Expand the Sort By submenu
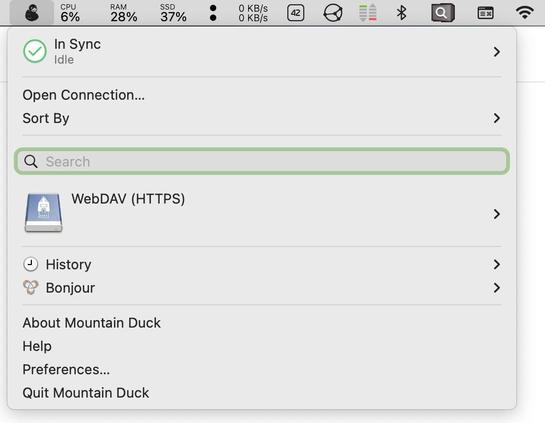Screen dimensions: 545x423 262,119
